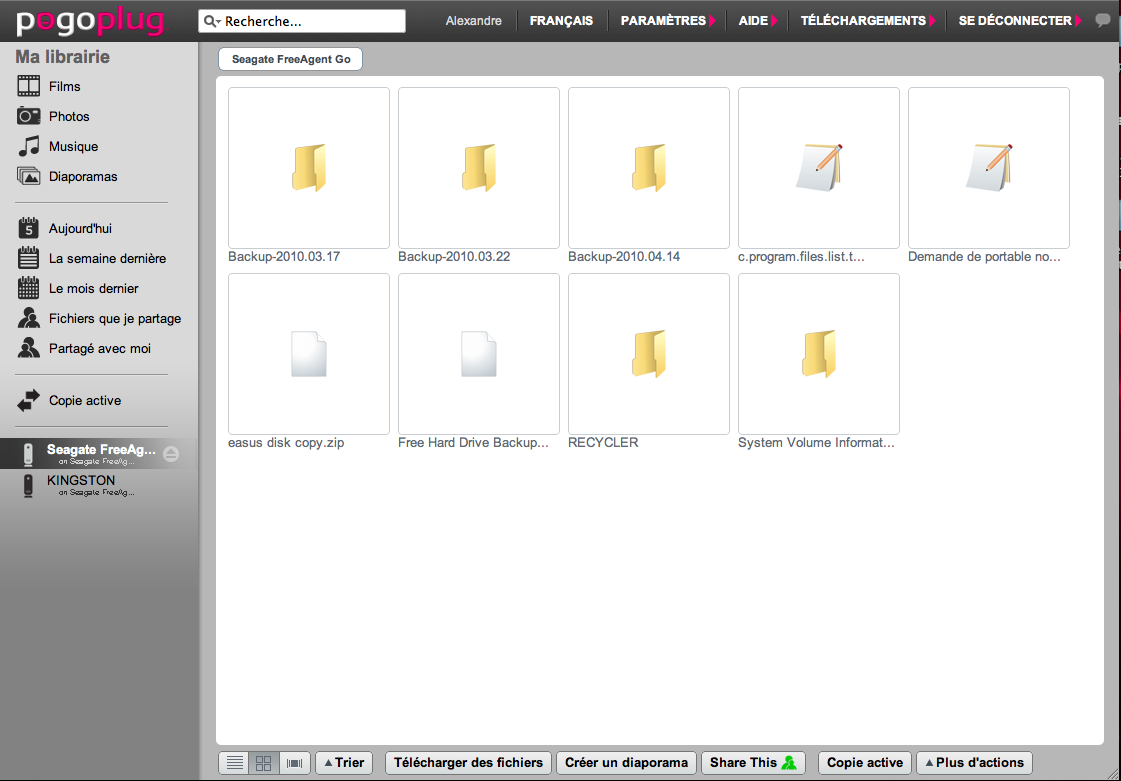
Task: Click the Ma librairie heading
Action: (x=63, y=57)
